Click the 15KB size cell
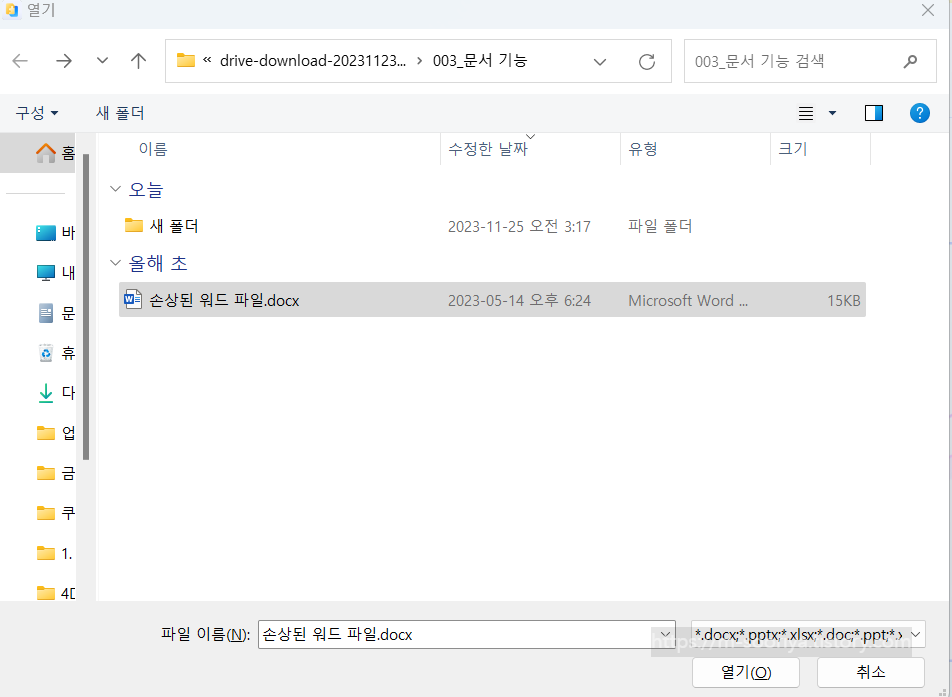This screenshot has width=952, height=697. (x=843, y=301)
